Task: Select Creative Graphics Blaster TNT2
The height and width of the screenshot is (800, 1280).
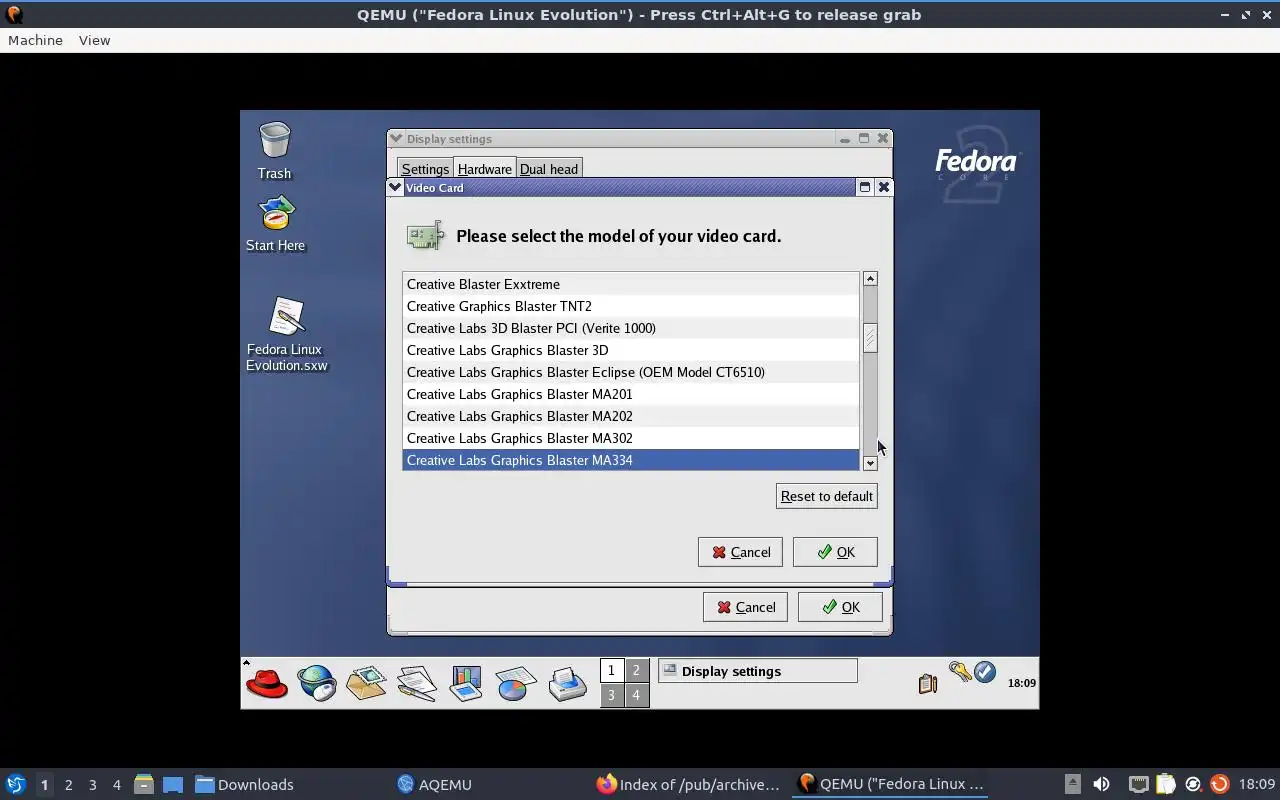Action: 631,306
